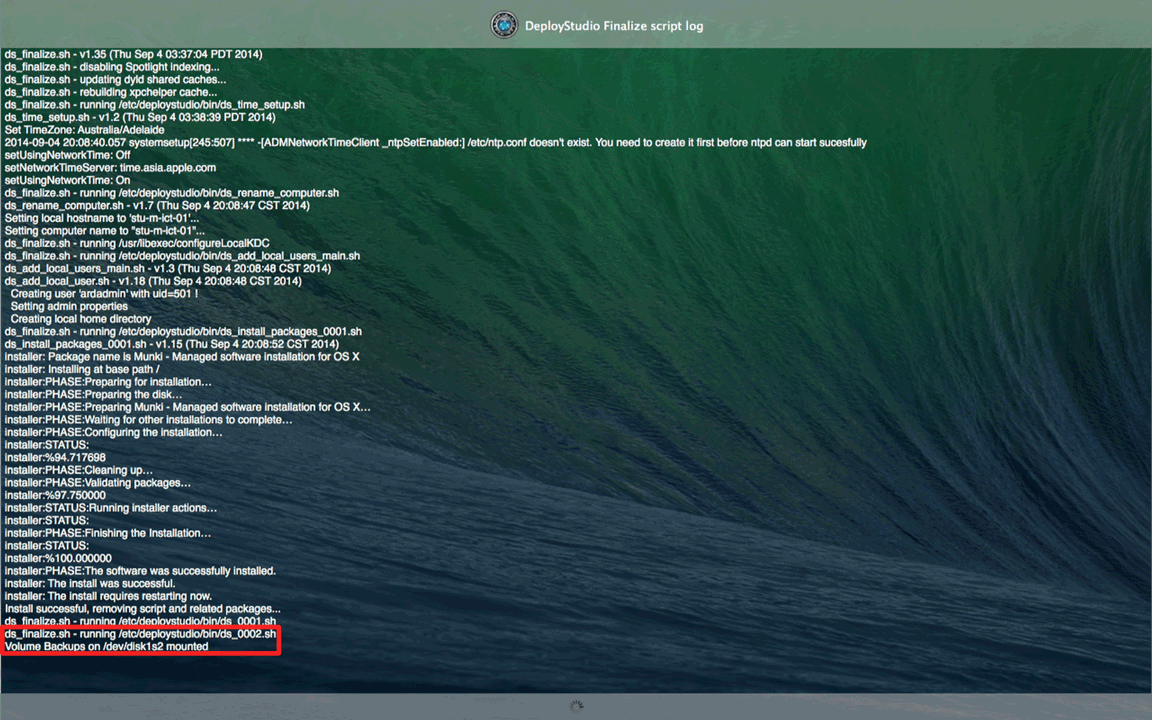This screenshot has height=720, width=1152.
Task: Click the 'installer:%94.717698' progress line
Action: [x=55, y=458]
